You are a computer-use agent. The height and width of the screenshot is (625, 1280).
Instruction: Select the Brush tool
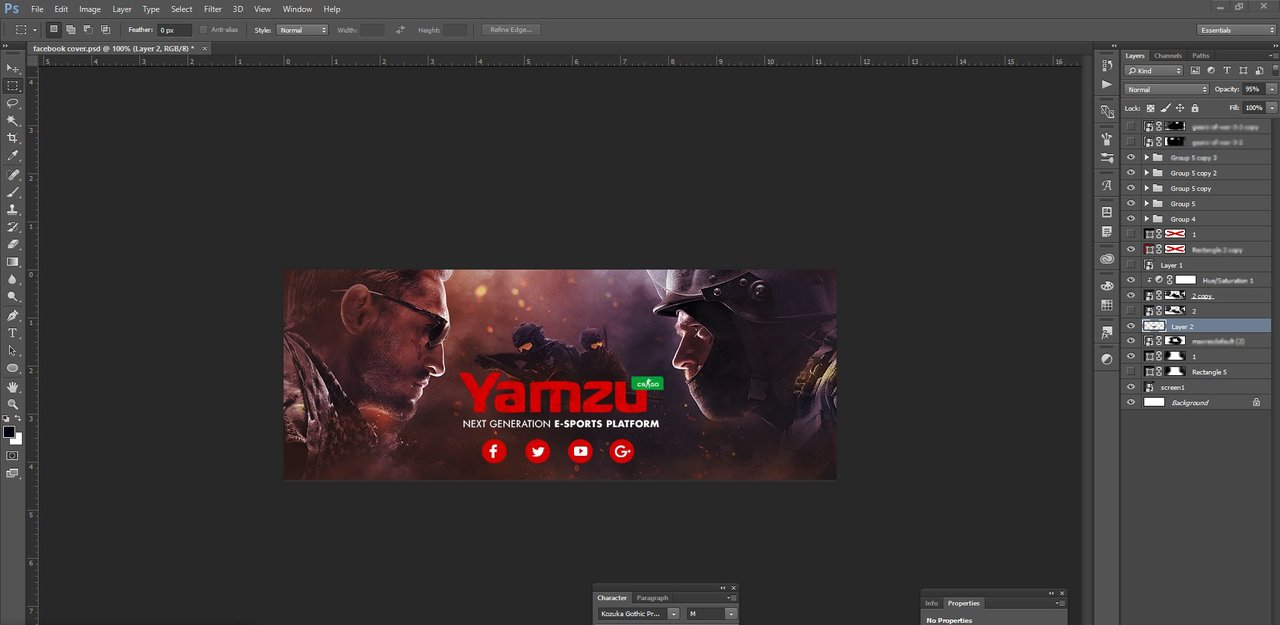pyautogui.click(x=13, y=192)
